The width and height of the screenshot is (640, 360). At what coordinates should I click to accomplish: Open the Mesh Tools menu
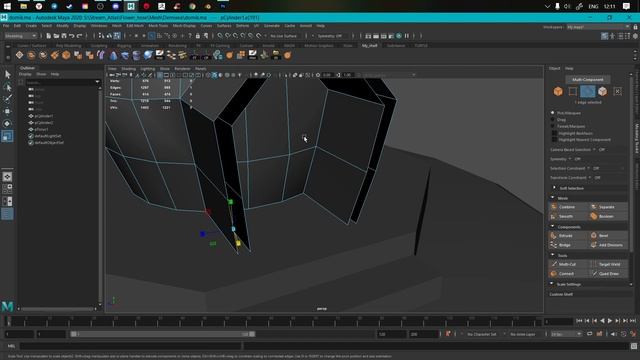(x=158, y=26)
